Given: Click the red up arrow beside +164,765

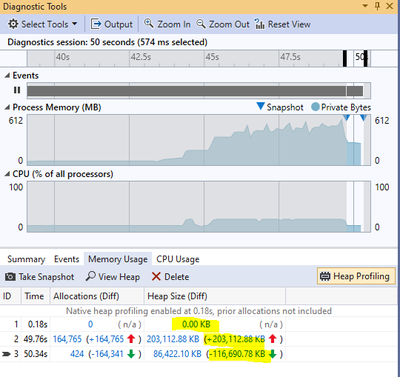Looking at the screenshot, I should [131, 339].
